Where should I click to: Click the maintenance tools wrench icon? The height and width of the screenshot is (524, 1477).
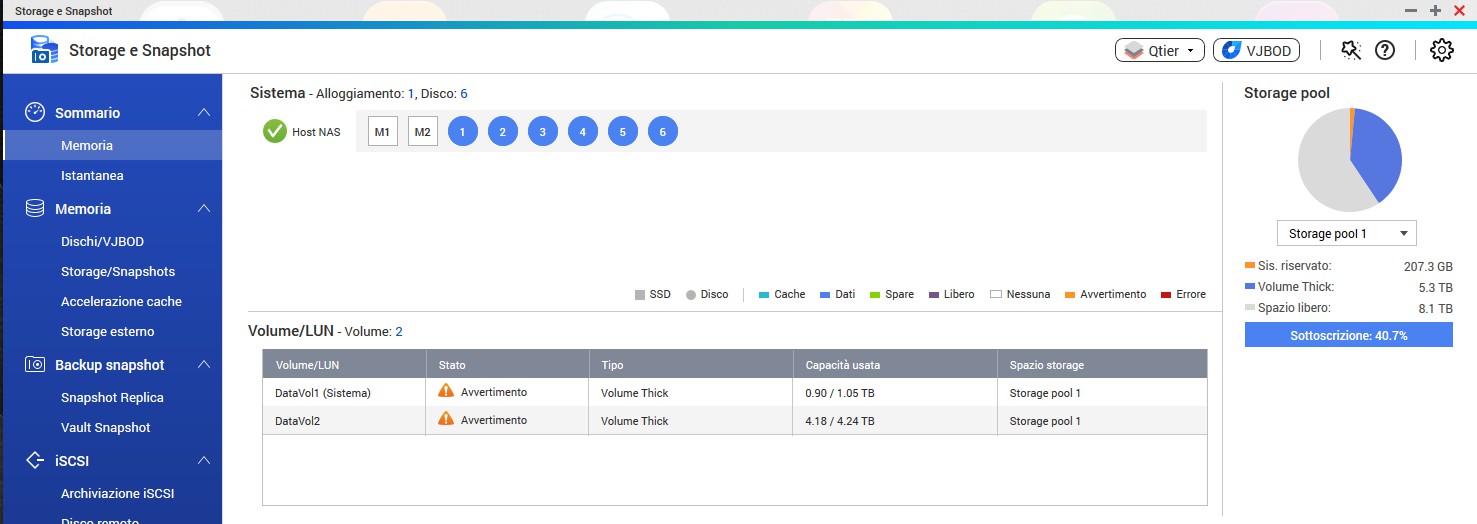click(1351, 50)
